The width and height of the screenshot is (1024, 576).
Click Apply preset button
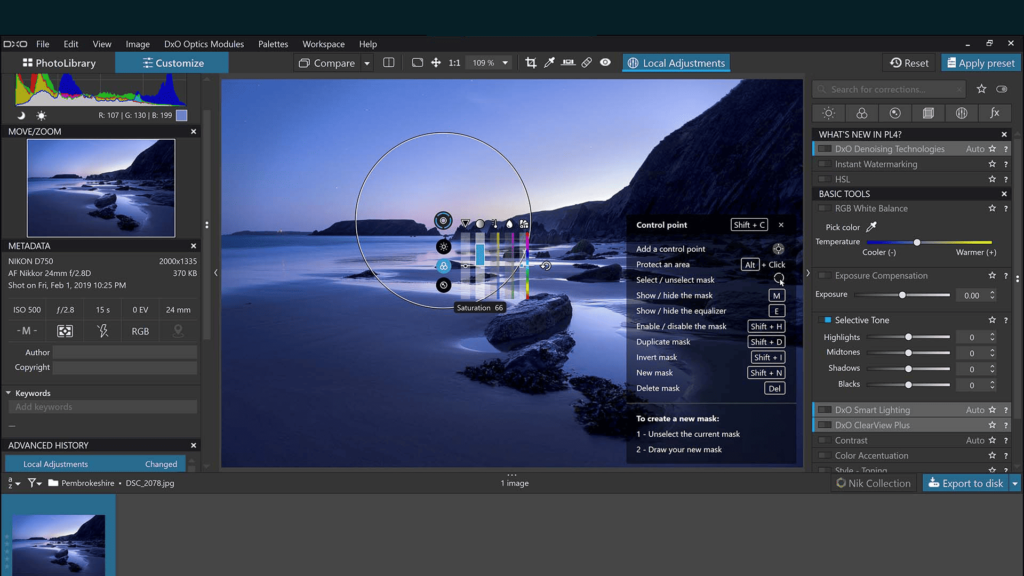tap(980, 63)
